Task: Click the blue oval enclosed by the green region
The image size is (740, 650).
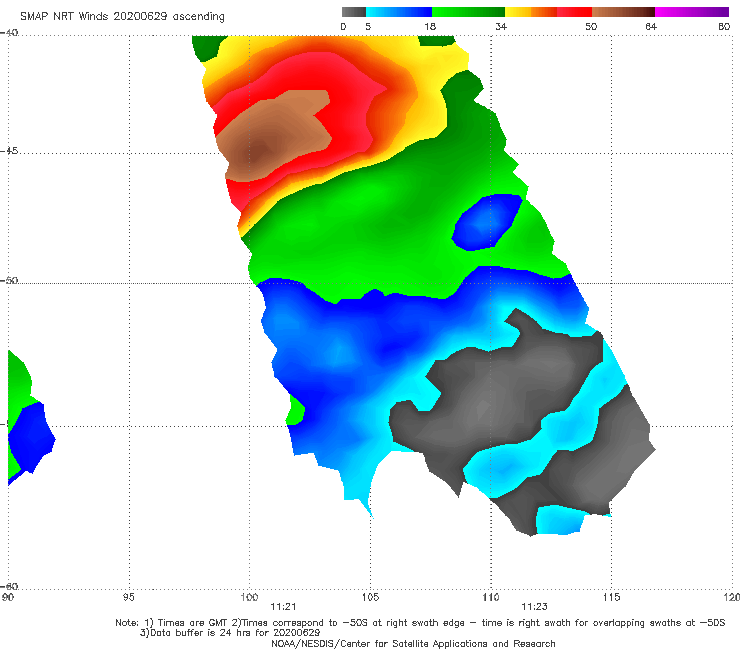Action: (486, 222)
